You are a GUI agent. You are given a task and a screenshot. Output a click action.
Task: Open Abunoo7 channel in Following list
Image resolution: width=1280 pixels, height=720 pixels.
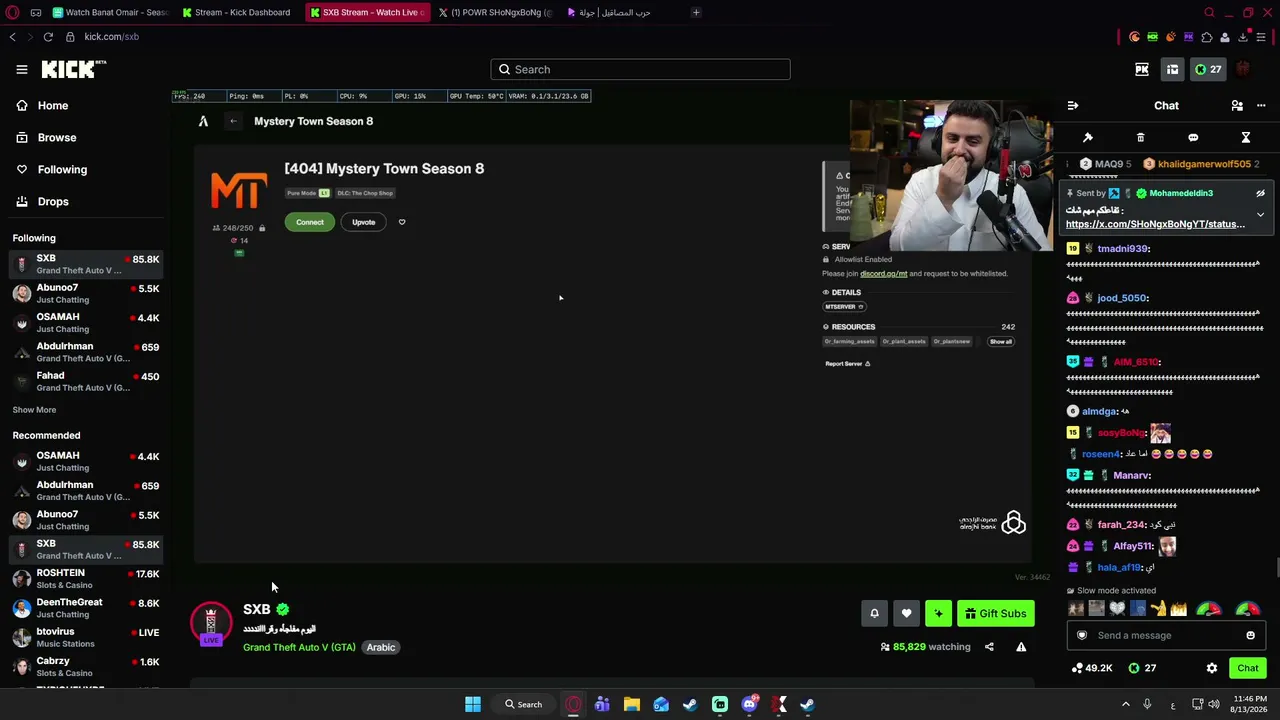click(85, 293)
